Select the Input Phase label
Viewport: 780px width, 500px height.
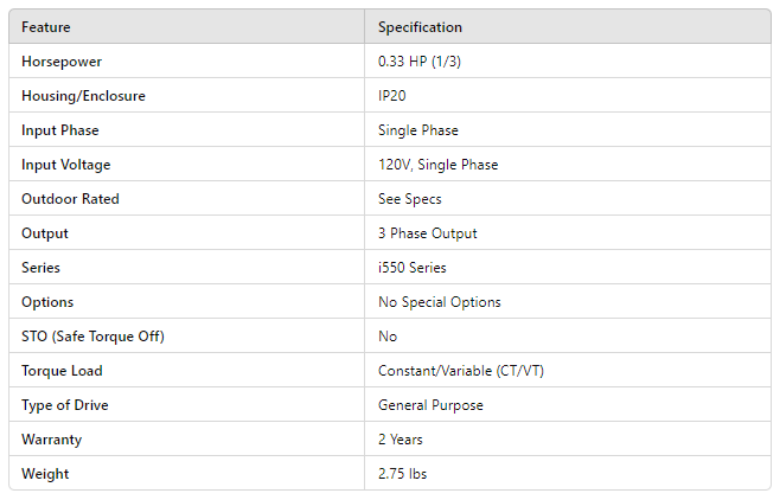coord(60,130)
